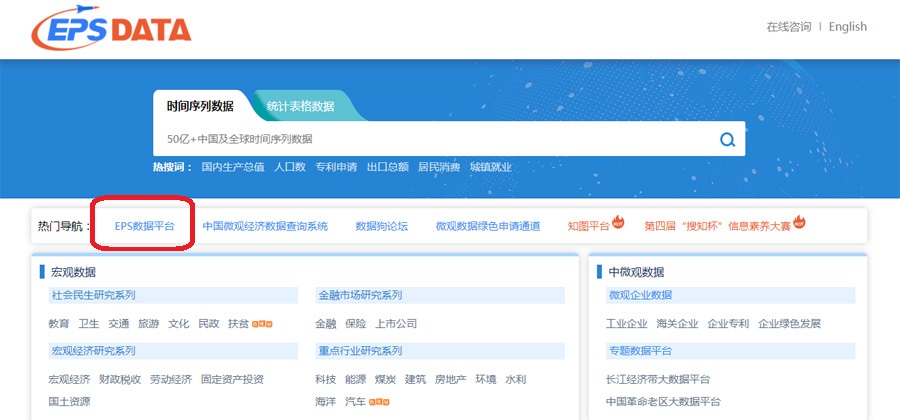This screenshot has width=900, height=420.
Task: Open 交通 data category
Action: click(x=119, y=324)
